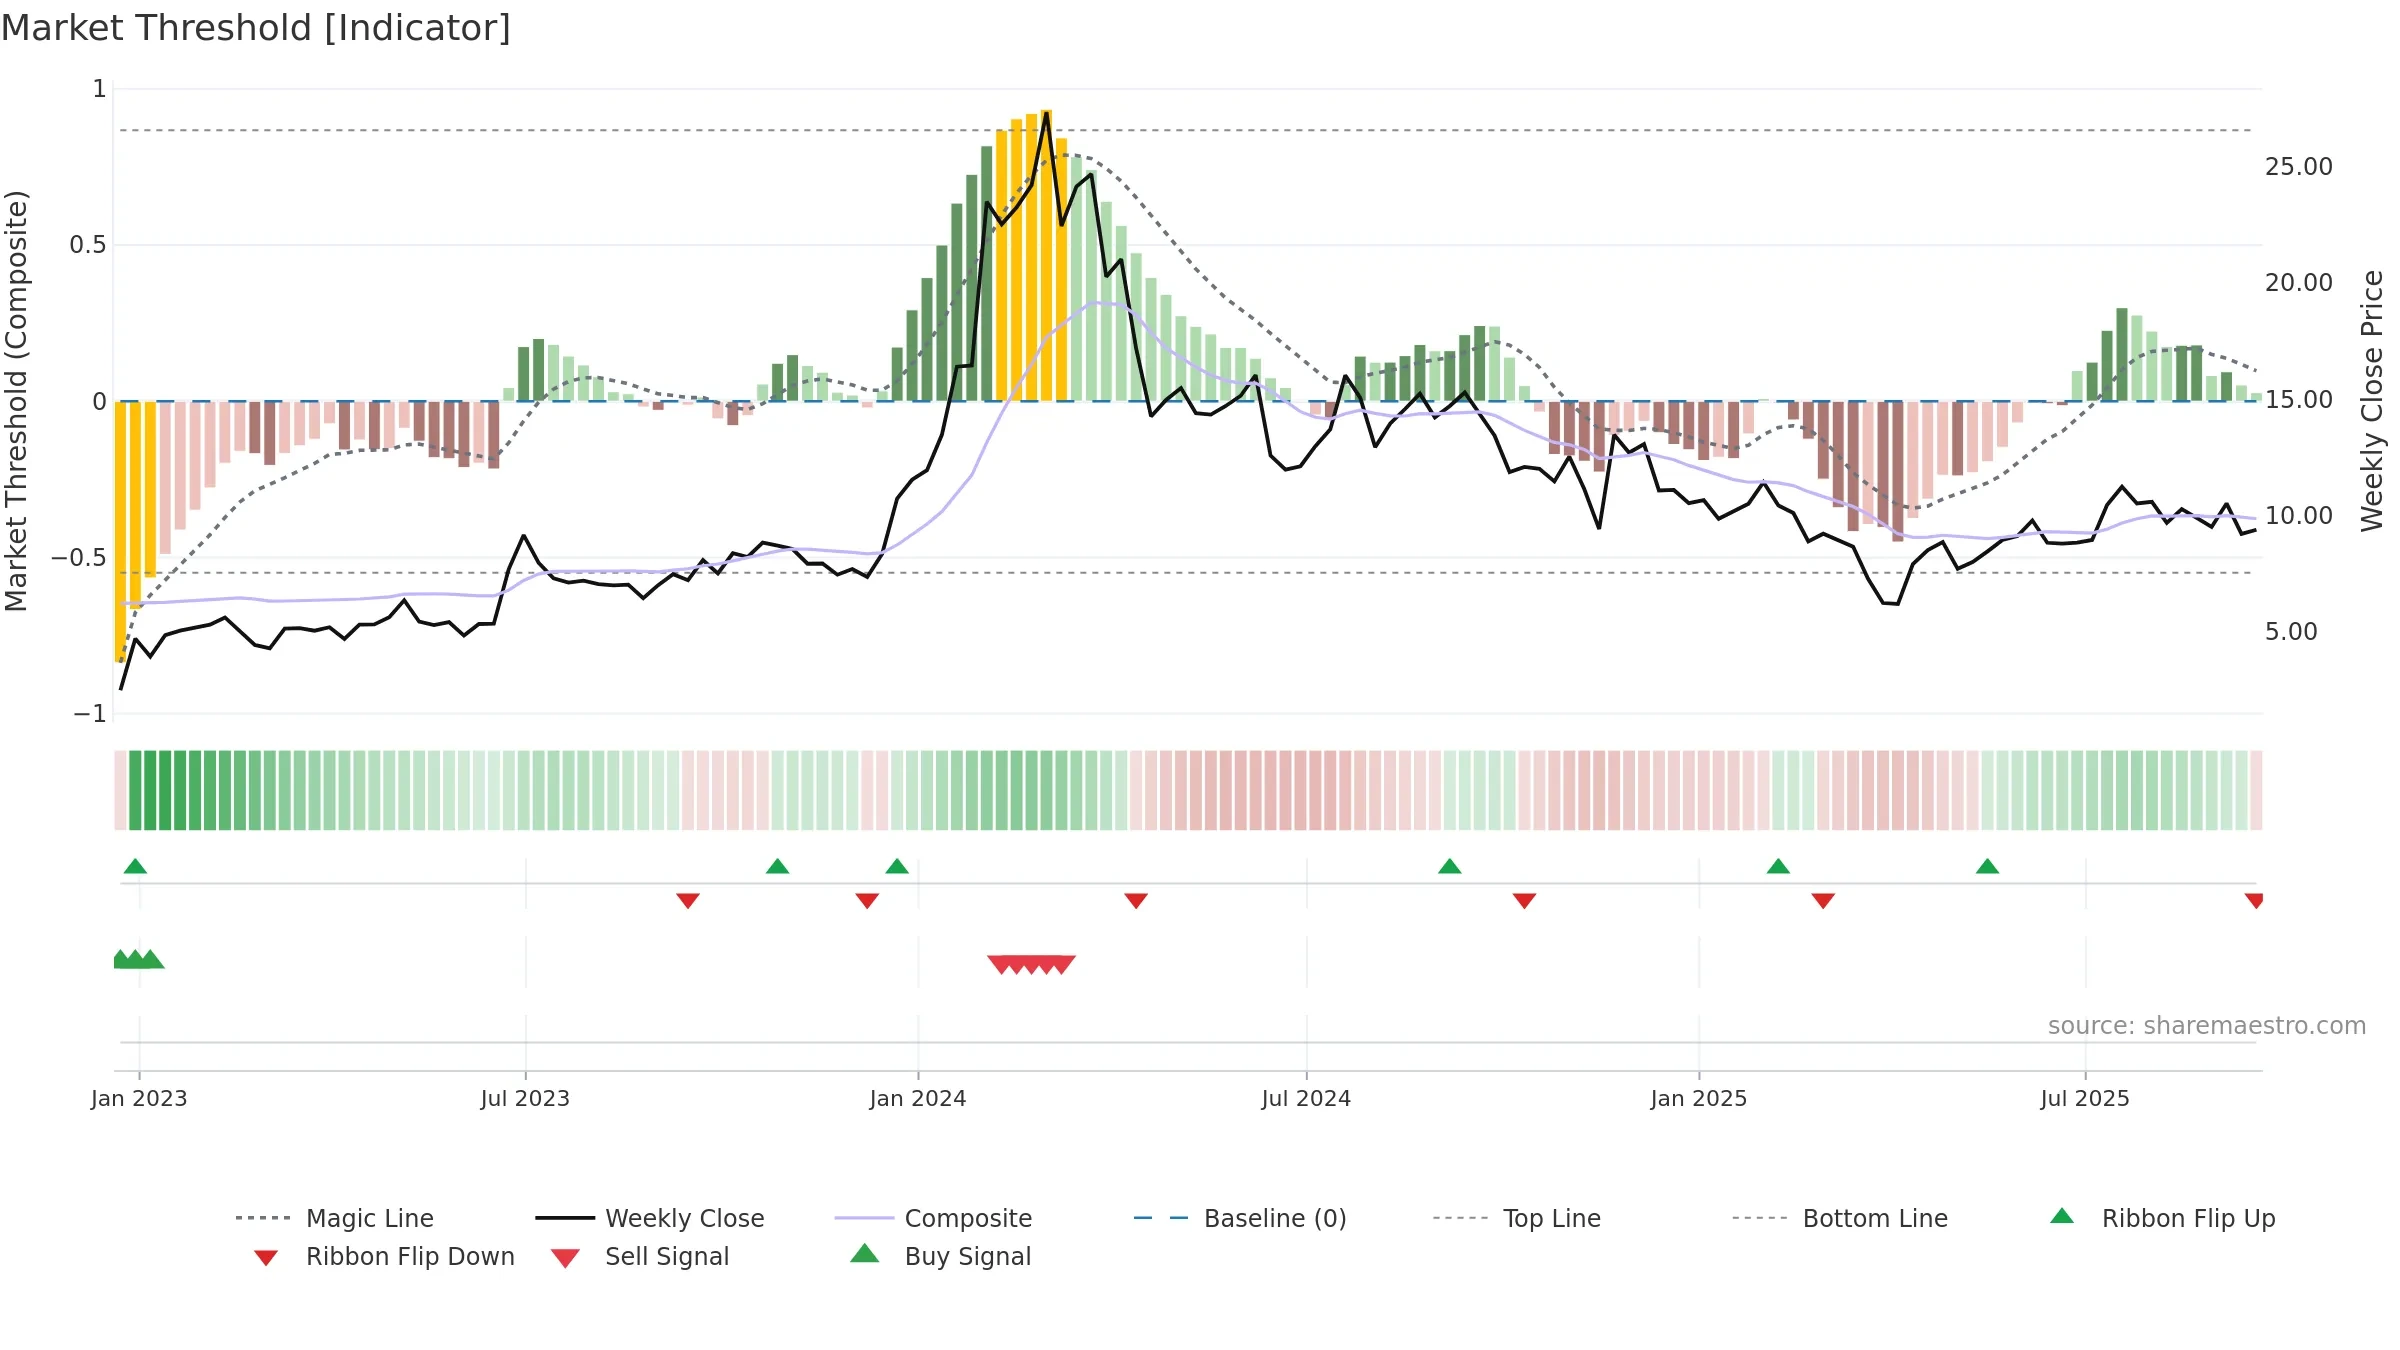Toggle the Composite legend entry
The height and width of the screenshot is (1350, 2400).
(933, 1218)
